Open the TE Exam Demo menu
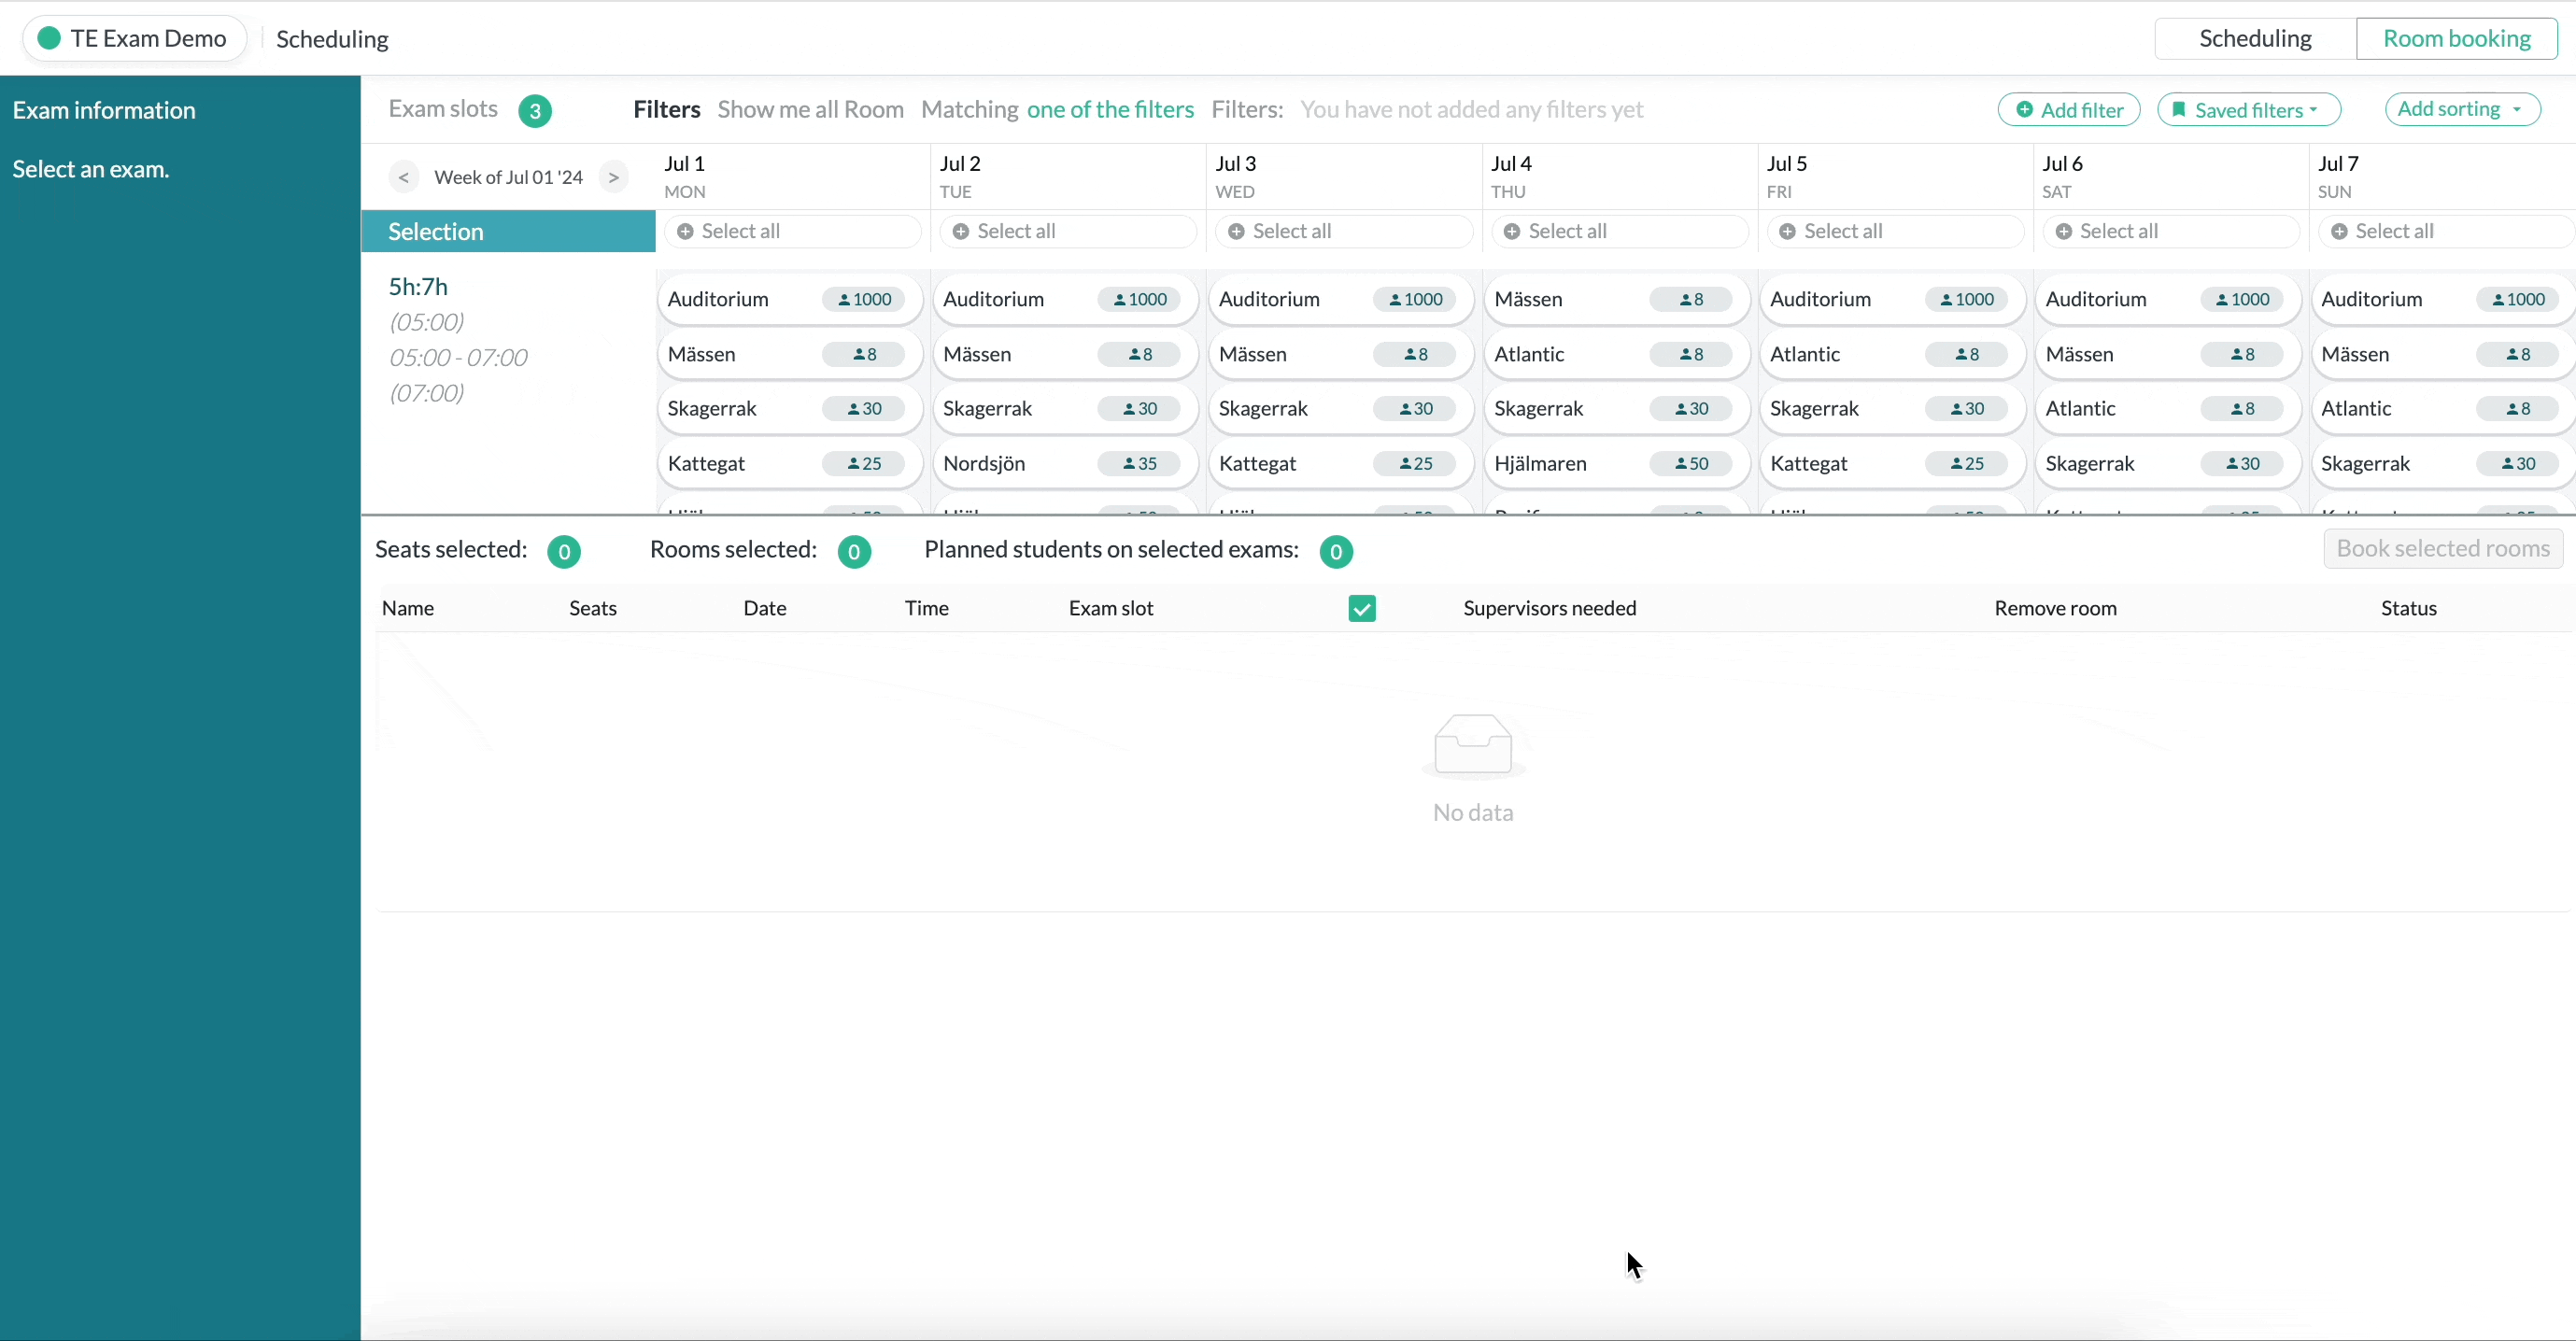The width and height of the screenshot is (2576, 1341). [x=134, y=39]
